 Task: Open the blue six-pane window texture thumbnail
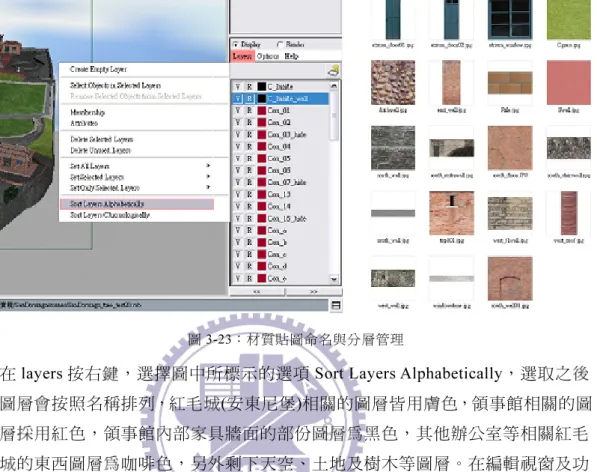[510, 19]
